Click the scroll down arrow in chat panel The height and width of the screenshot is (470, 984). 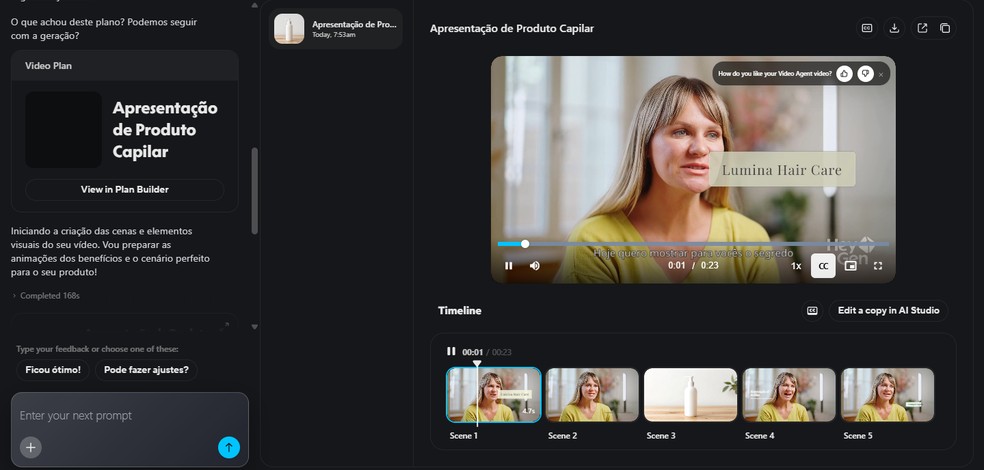254,327
